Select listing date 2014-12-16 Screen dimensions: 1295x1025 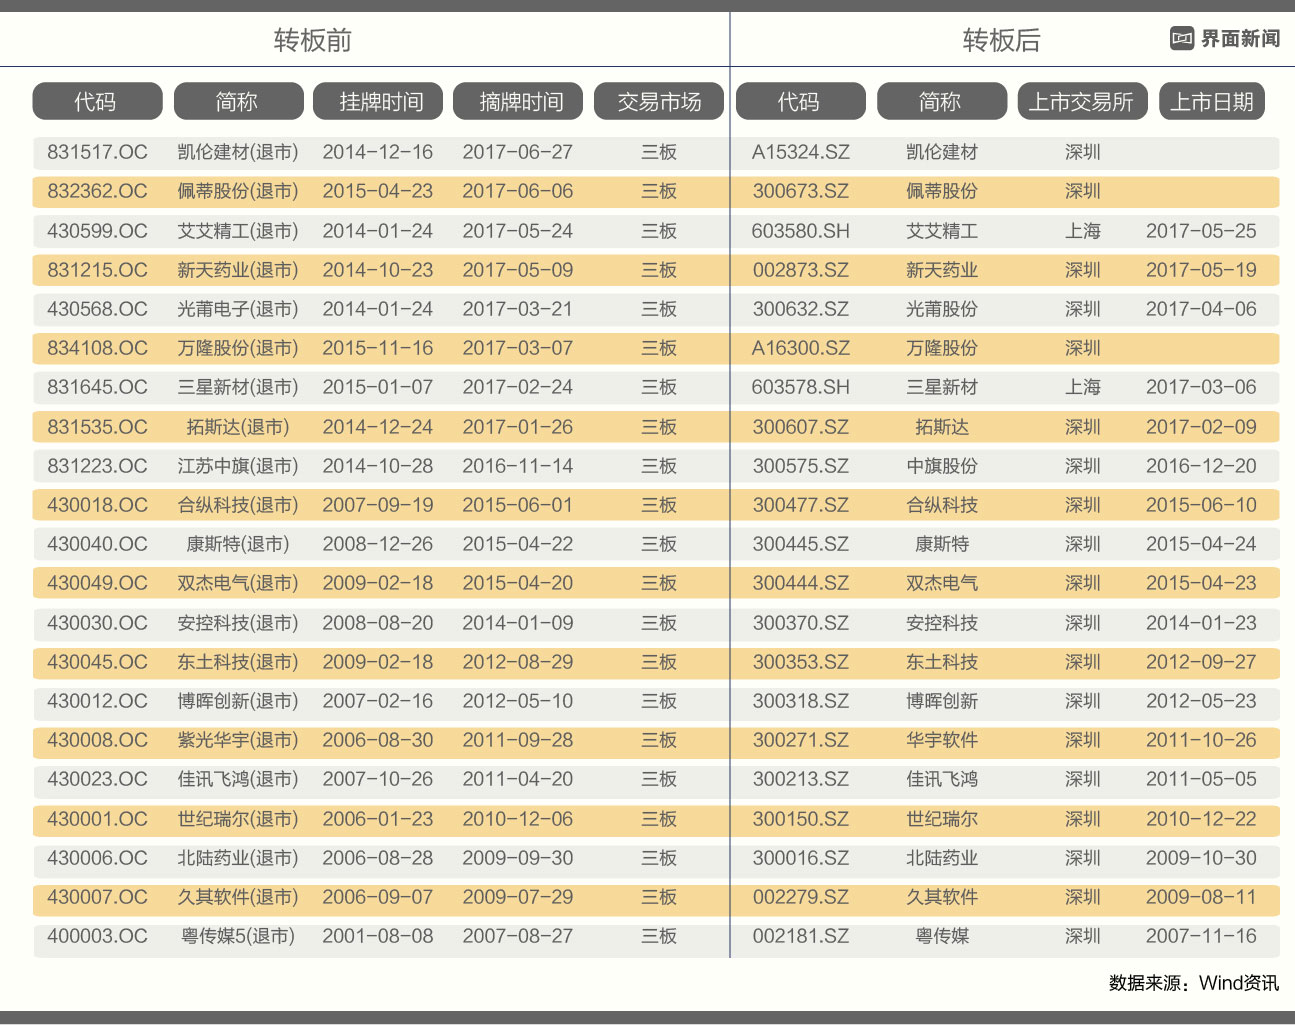378,152
